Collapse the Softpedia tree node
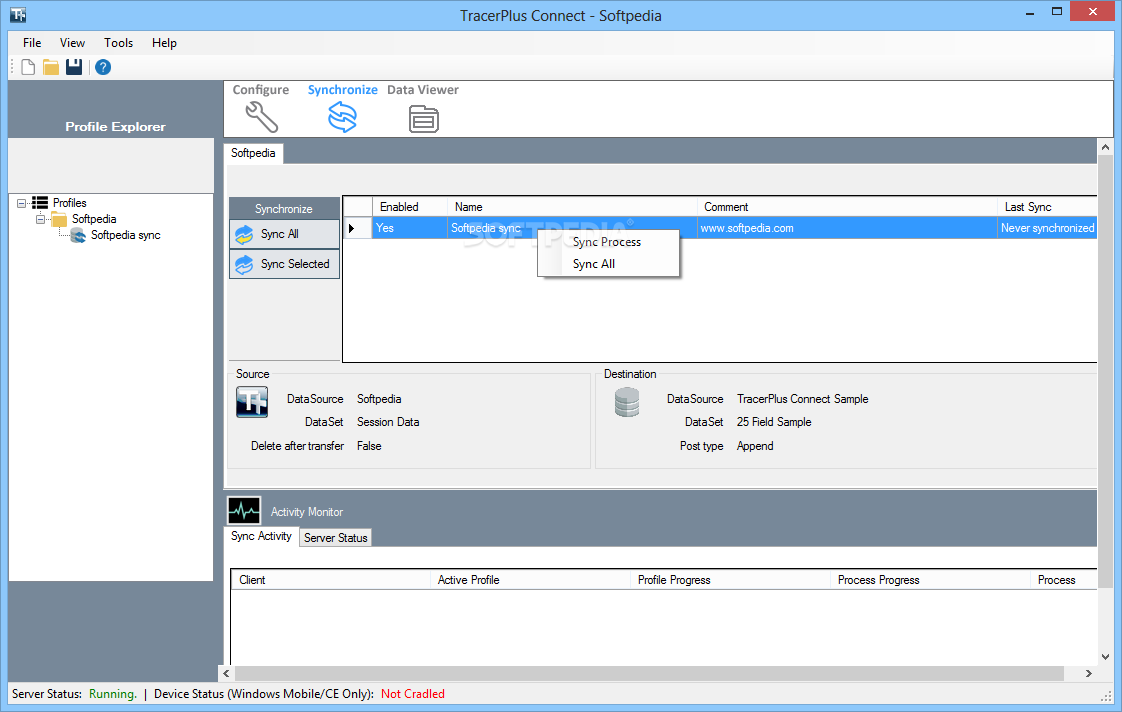 [41, 219]
